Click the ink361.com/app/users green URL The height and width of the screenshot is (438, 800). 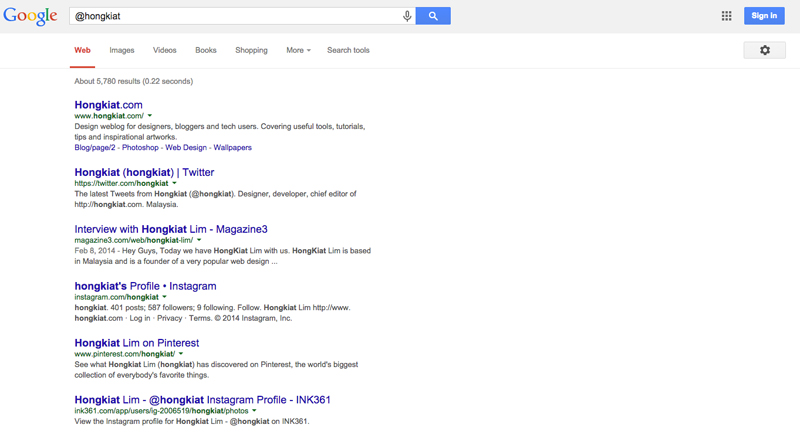pyautogui.click(x=161, y=411)
